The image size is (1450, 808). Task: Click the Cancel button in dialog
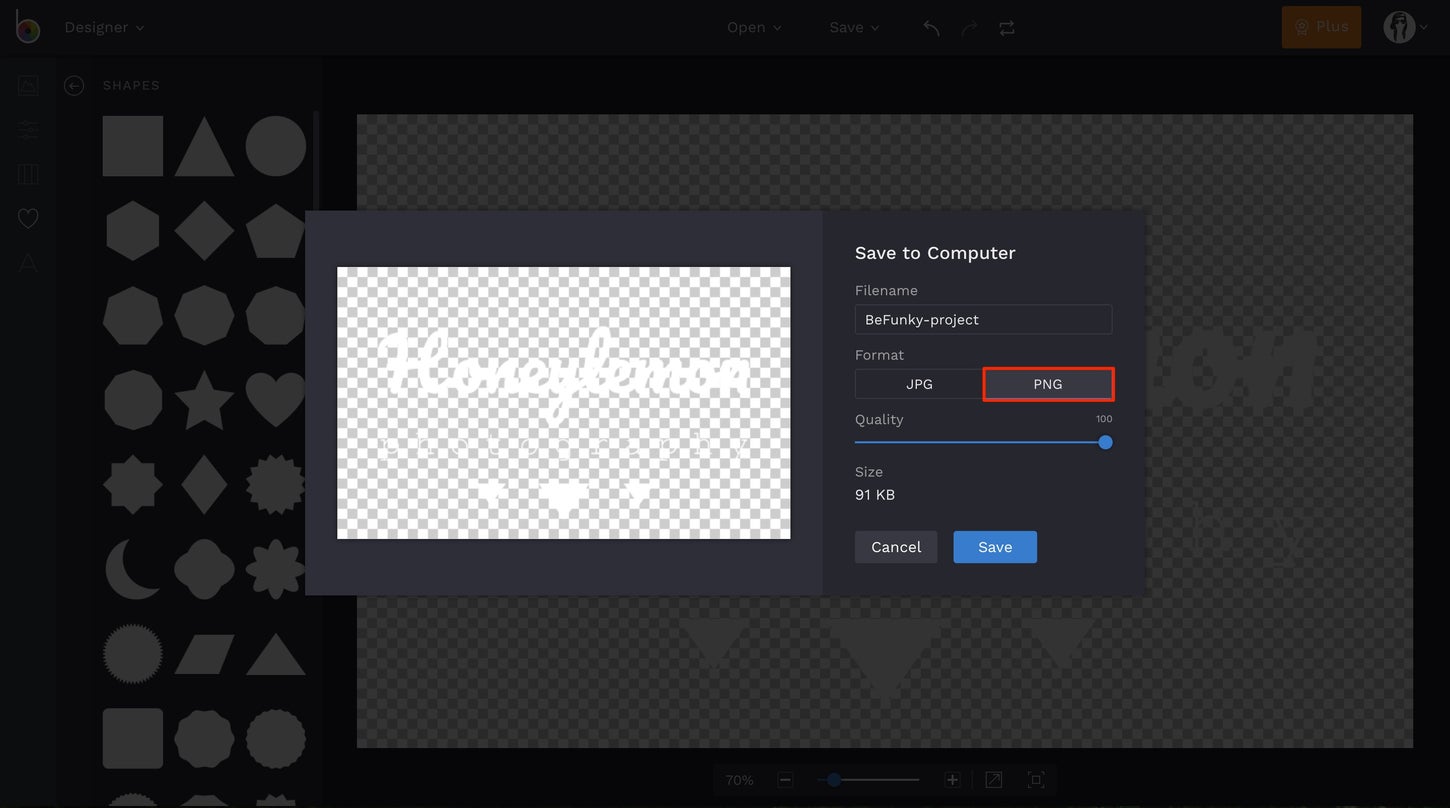[895, 546]
